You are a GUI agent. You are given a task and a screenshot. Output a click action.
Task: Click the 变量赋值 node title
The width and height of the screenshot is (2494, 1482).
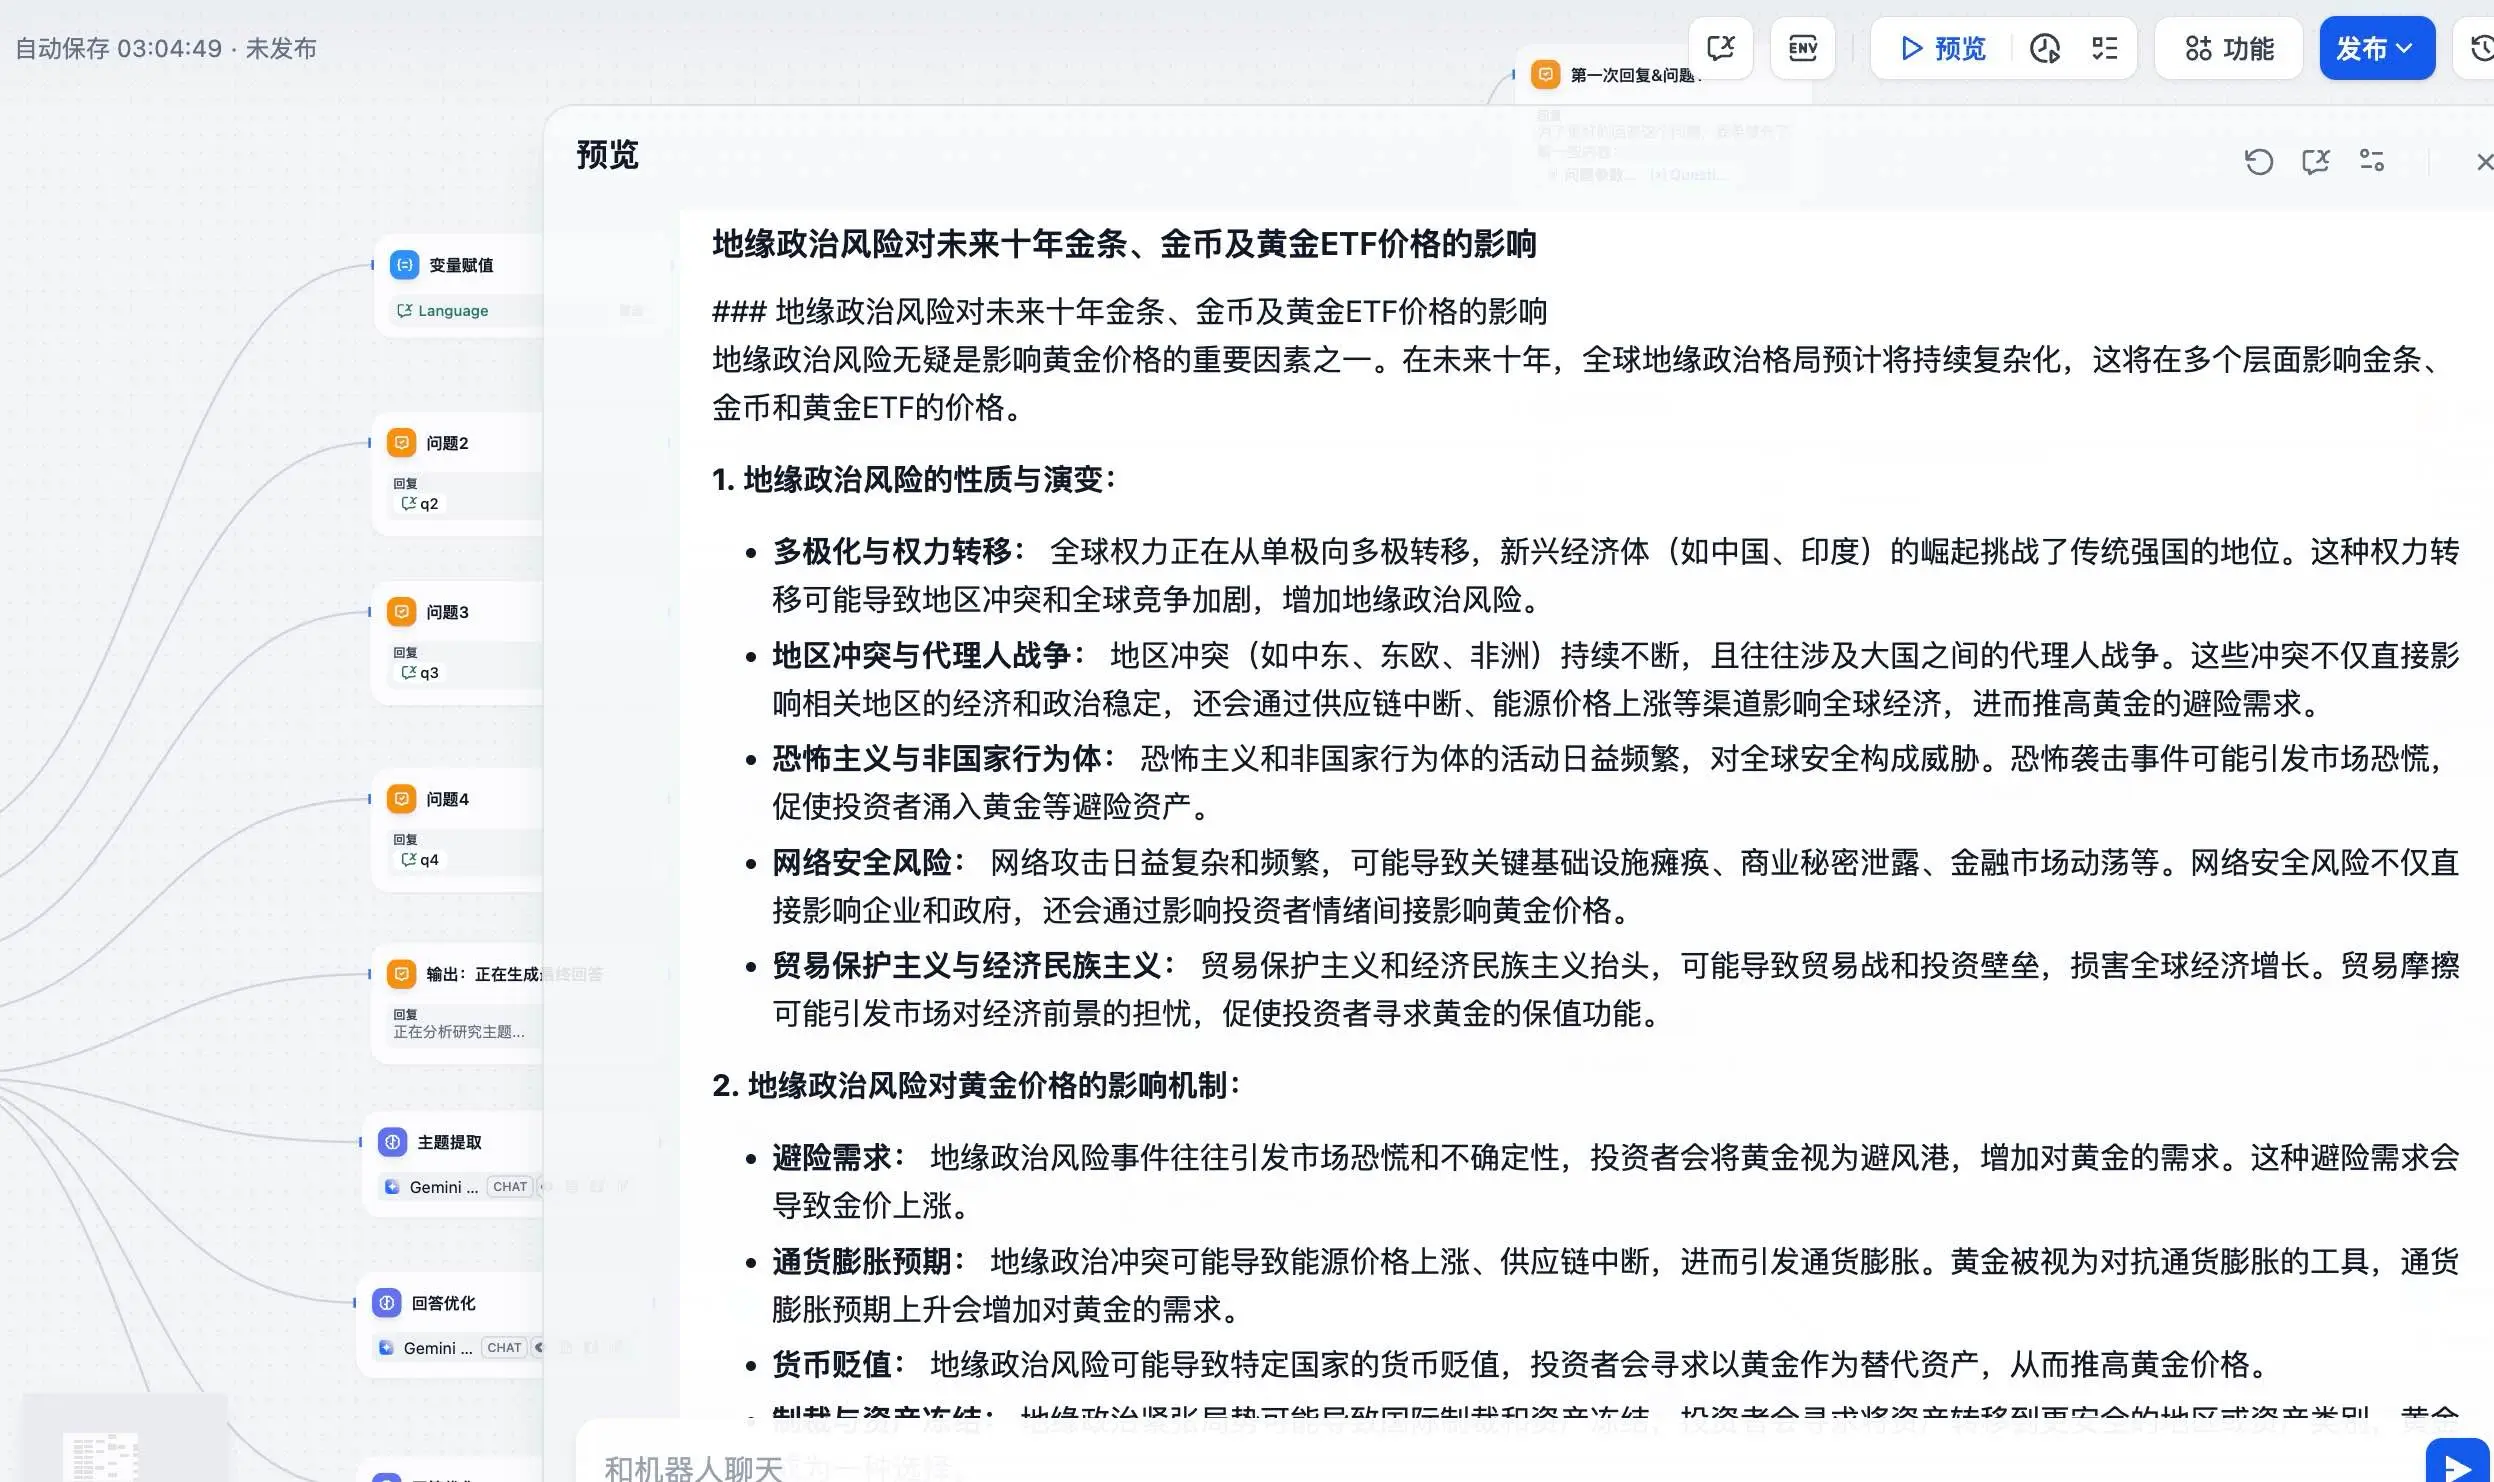click(x=461, y=265)
